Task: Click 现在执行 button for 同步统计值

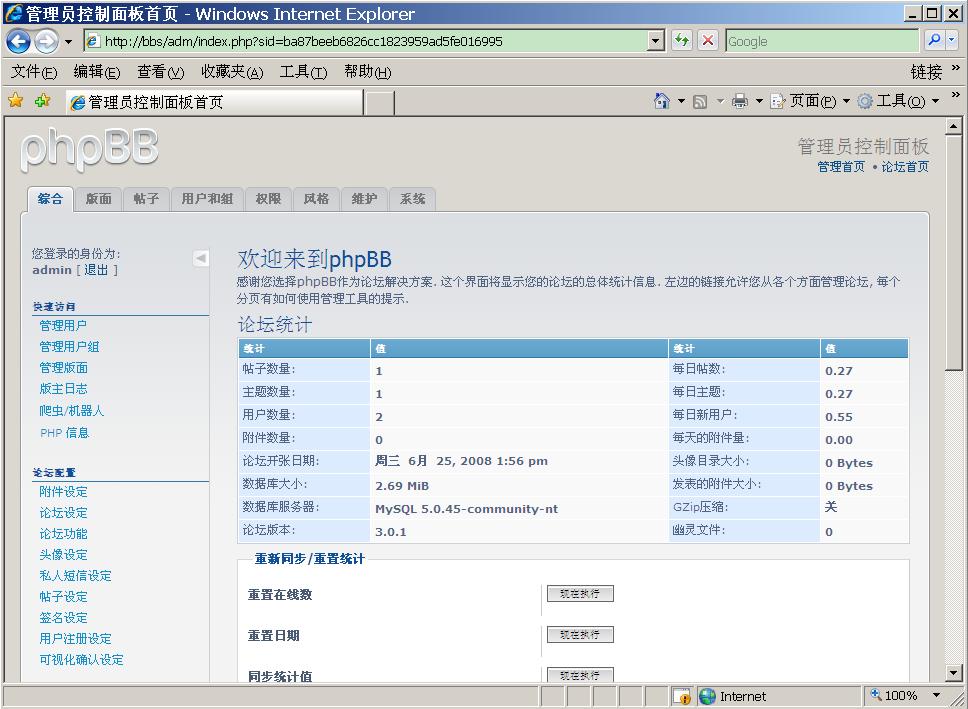Action: coord(580,674)
